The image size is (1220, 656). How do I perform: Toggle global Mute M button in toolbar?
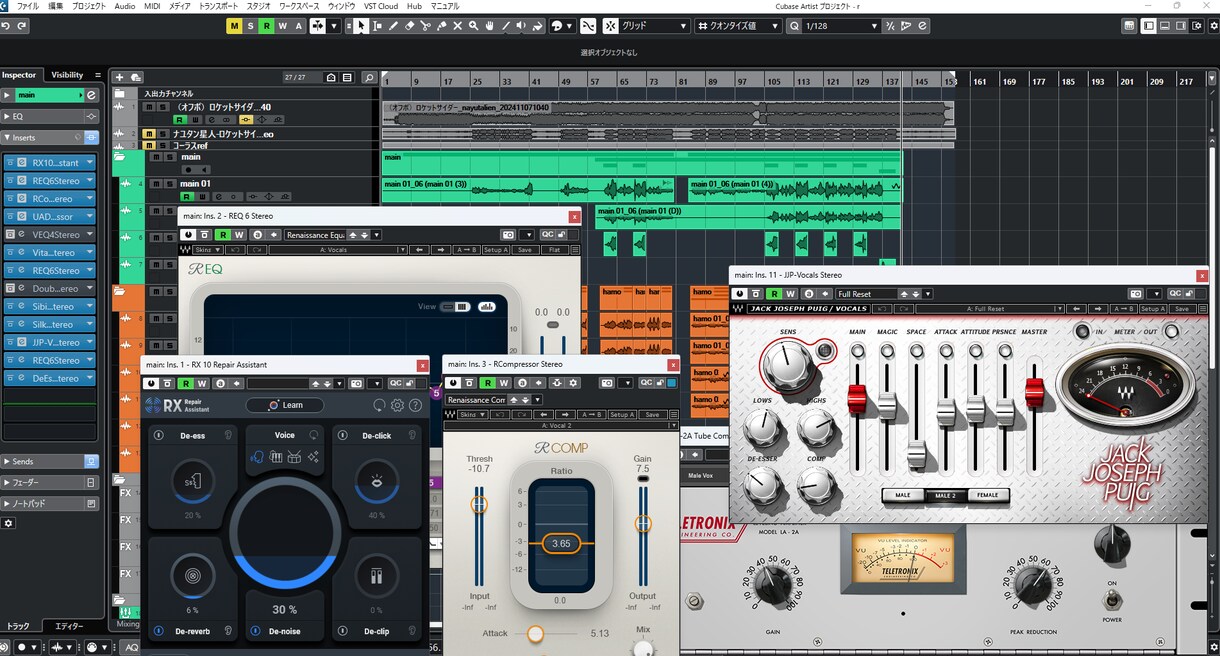(234, 26)
